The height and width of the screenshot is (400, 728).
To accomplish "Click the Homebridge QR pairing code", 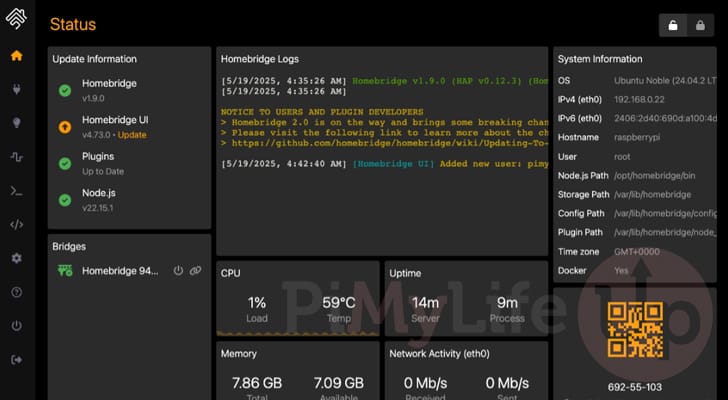I will [x=635, y=330].
